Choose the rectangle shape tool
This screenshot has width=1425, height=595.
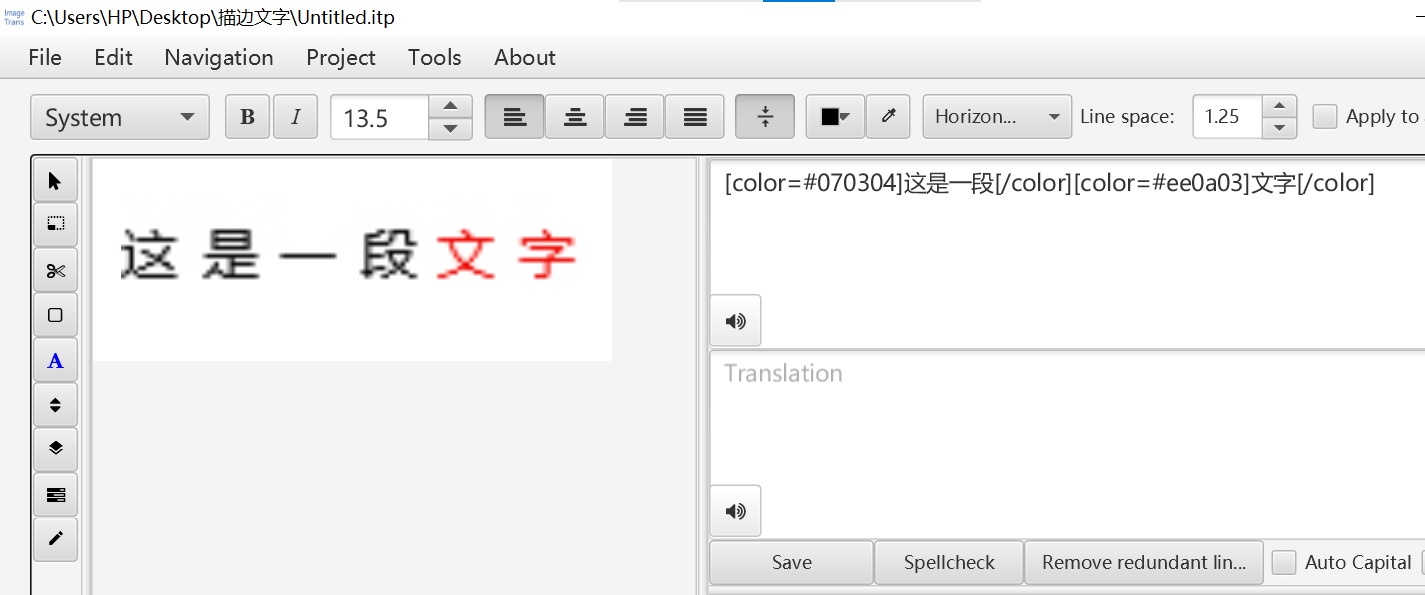click(x=55, y=314)
